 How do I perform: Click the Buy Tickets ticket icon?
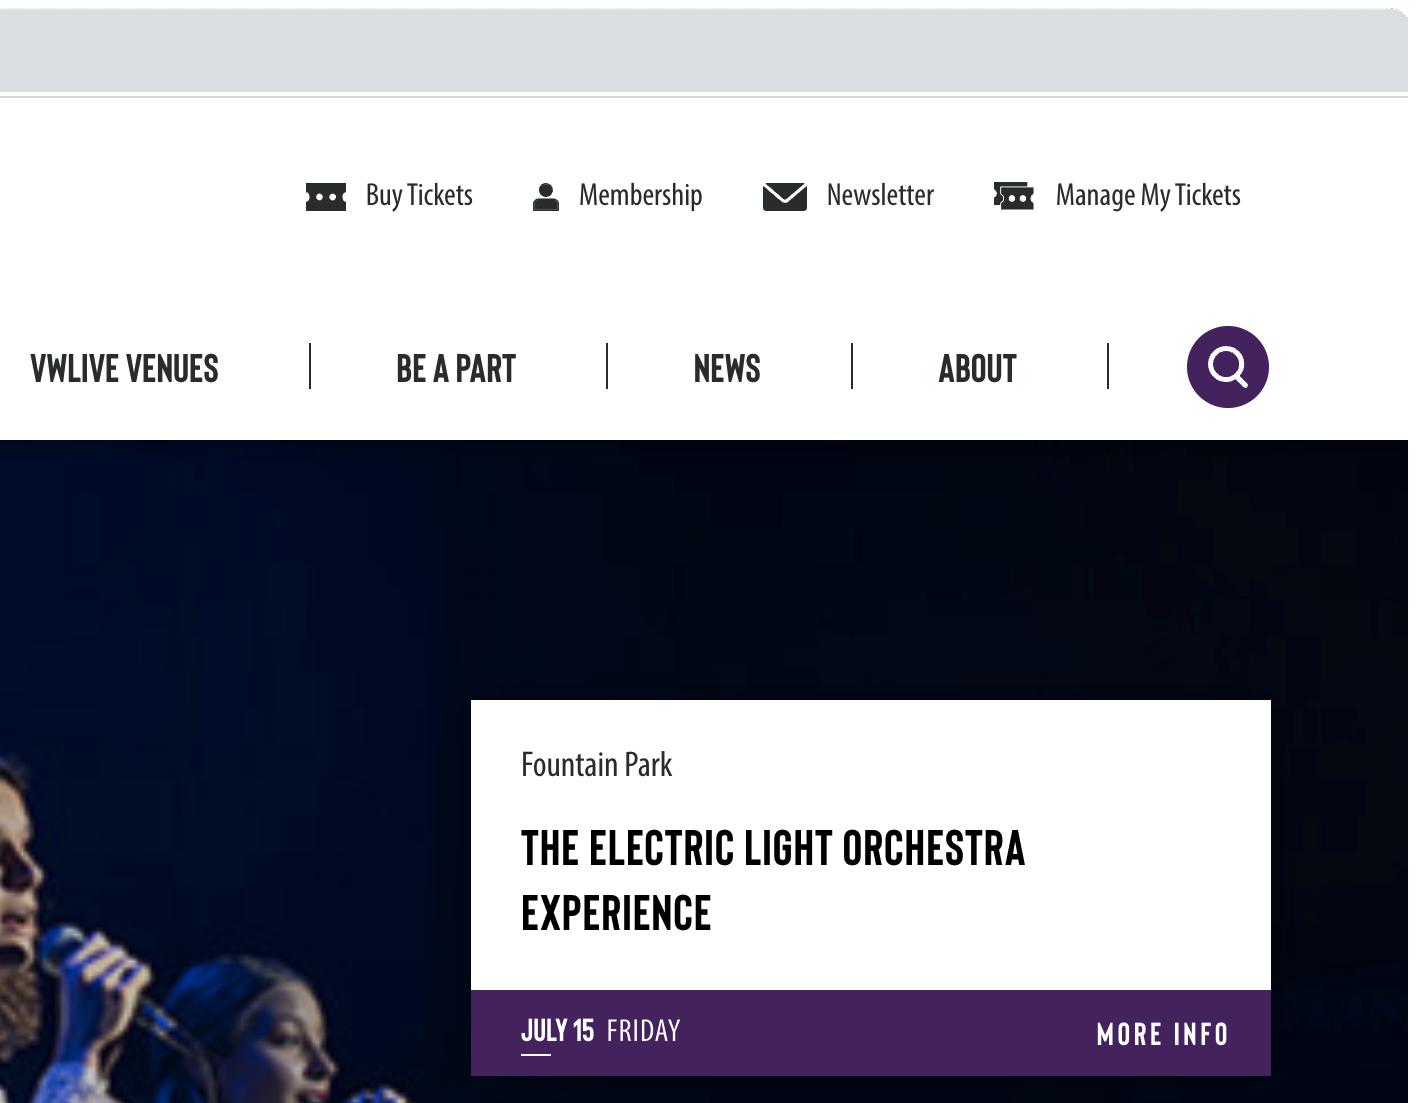pyautogui.click(x=325, y=197)
